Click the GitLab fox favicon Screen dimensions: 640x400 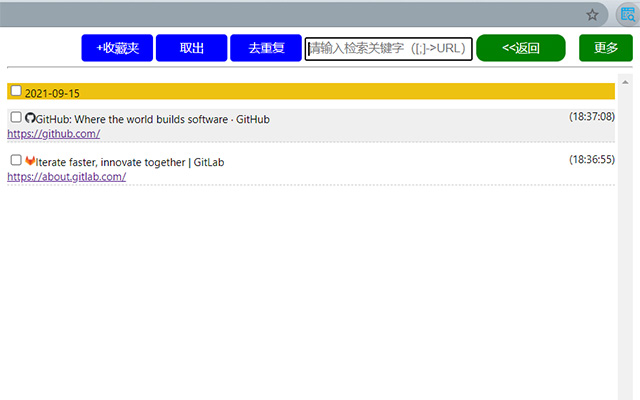pyautogui.click(x=30, y=160)
